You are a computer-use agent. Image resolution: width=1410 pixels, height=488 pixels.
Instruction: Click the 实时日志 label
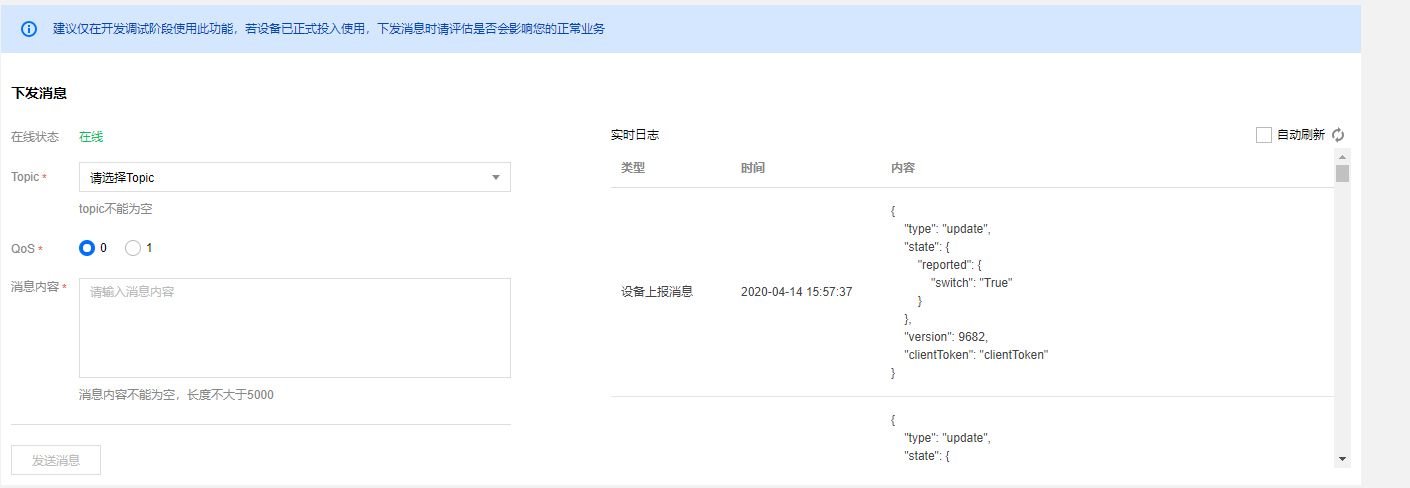(x=635, y=135)
